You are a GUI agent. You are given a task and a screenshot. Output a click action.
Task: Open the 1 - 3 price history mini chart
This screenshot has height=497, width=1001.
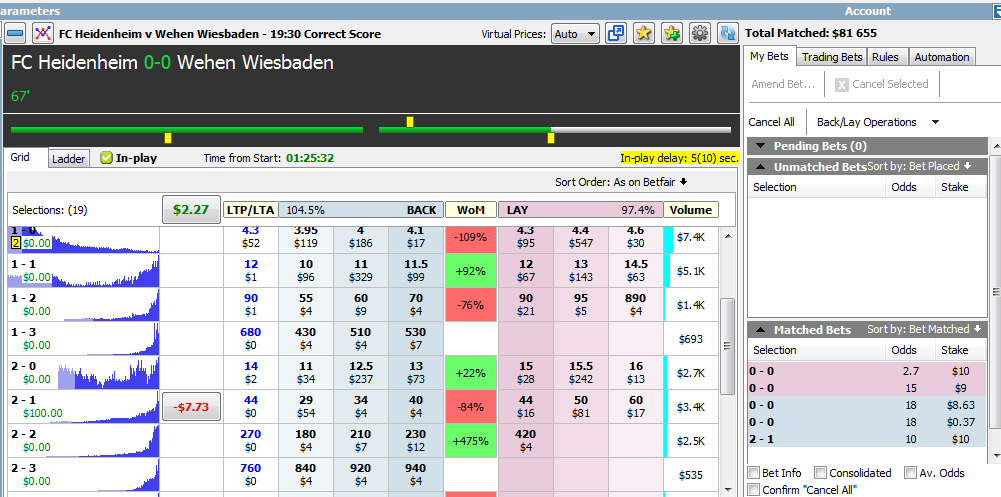pos(83,339)
